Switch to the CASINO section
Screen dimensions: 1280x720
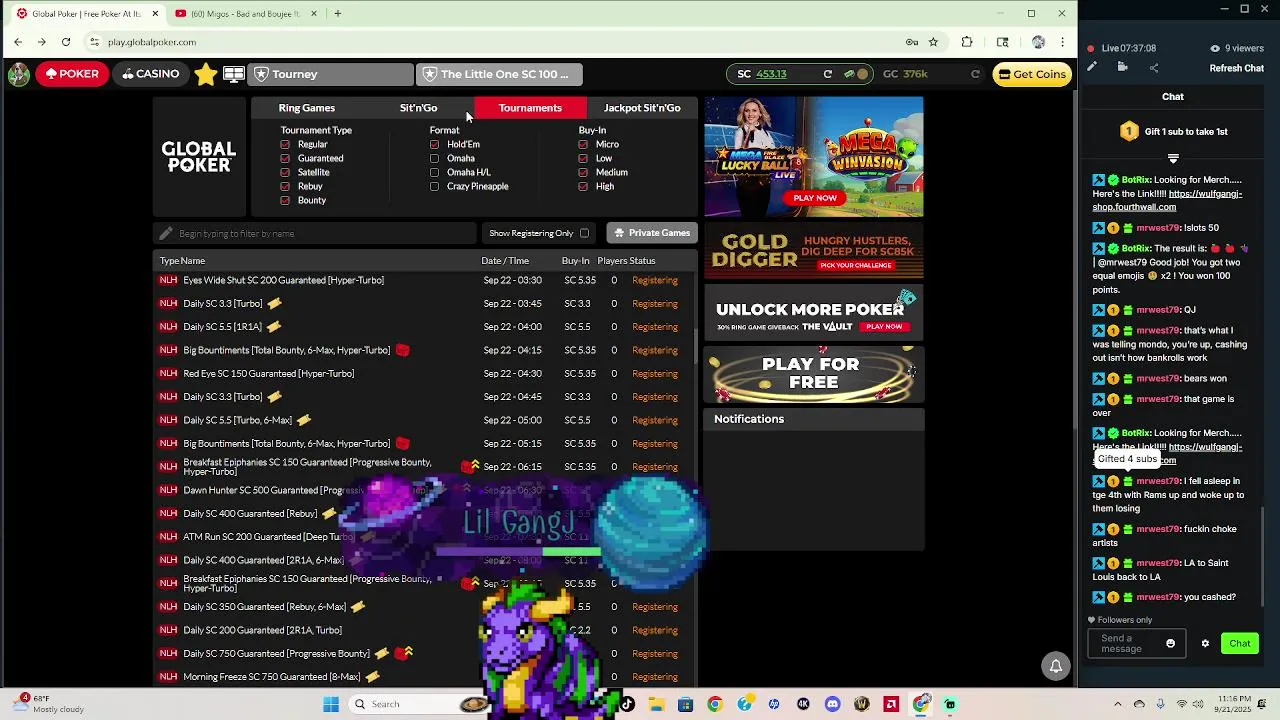[x=151, y=74]
